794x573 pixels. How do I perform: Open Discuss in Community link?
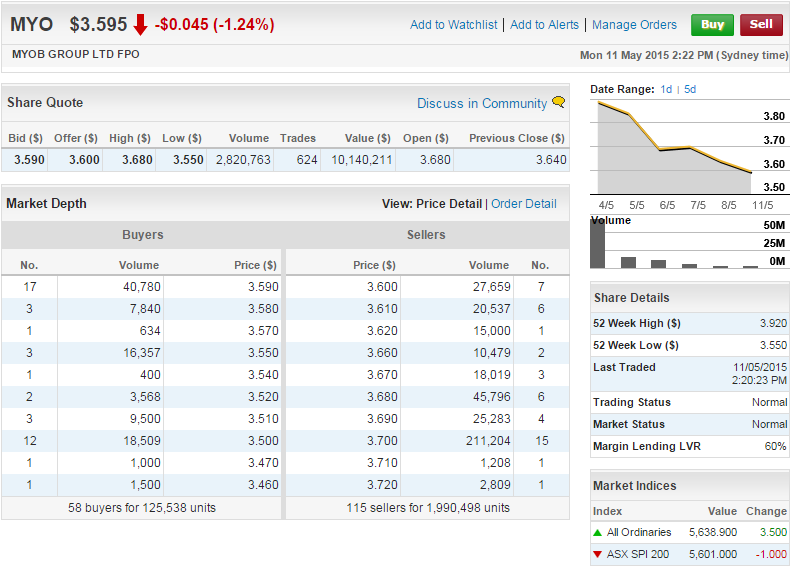pyautogui.click(x=482, y=103)
